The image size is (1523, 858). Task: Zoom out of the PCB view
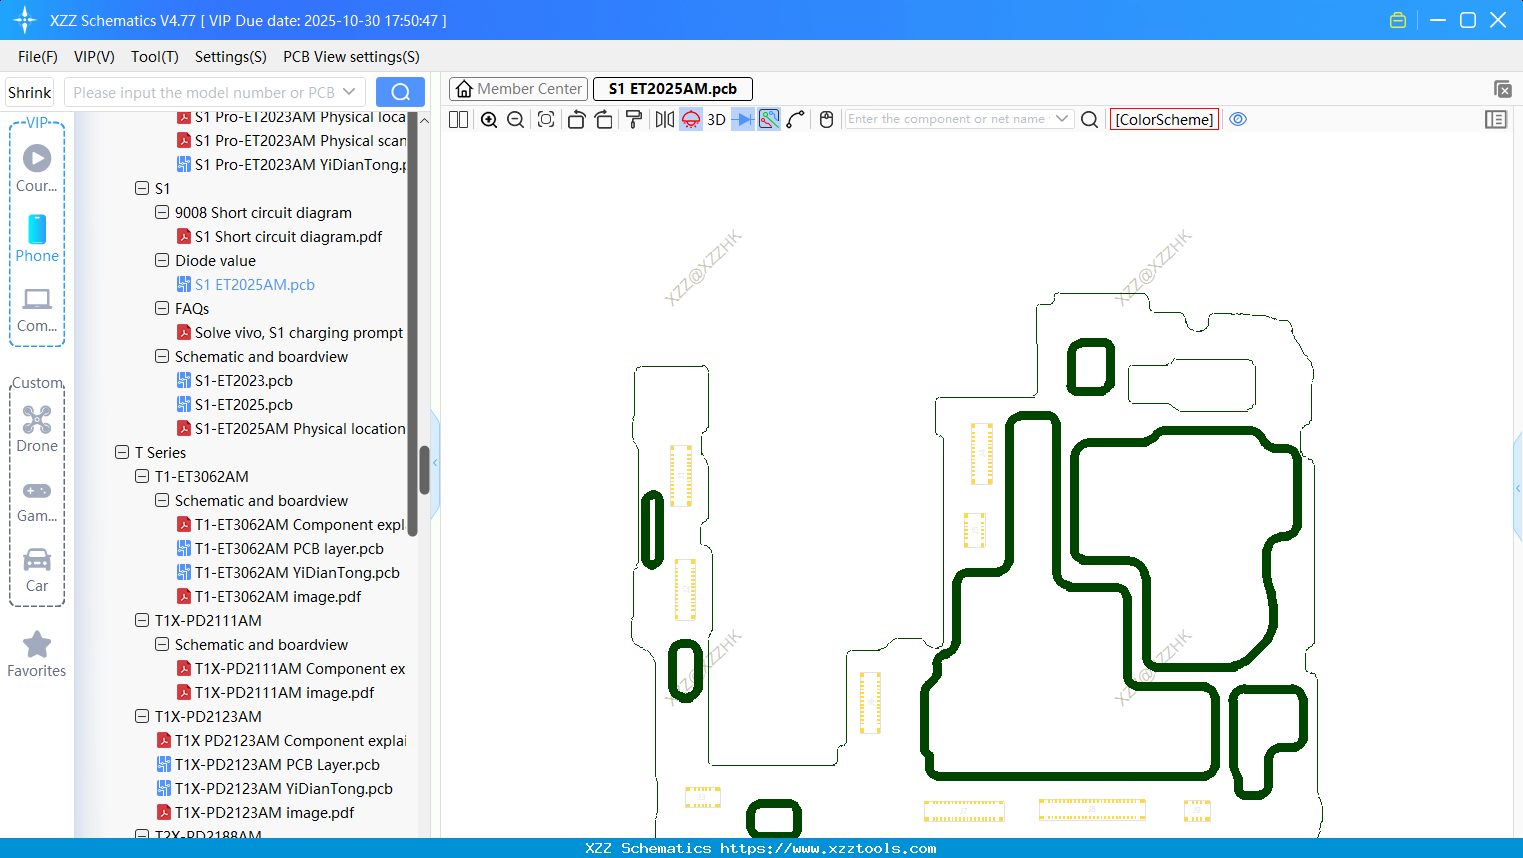coord(516,119)
